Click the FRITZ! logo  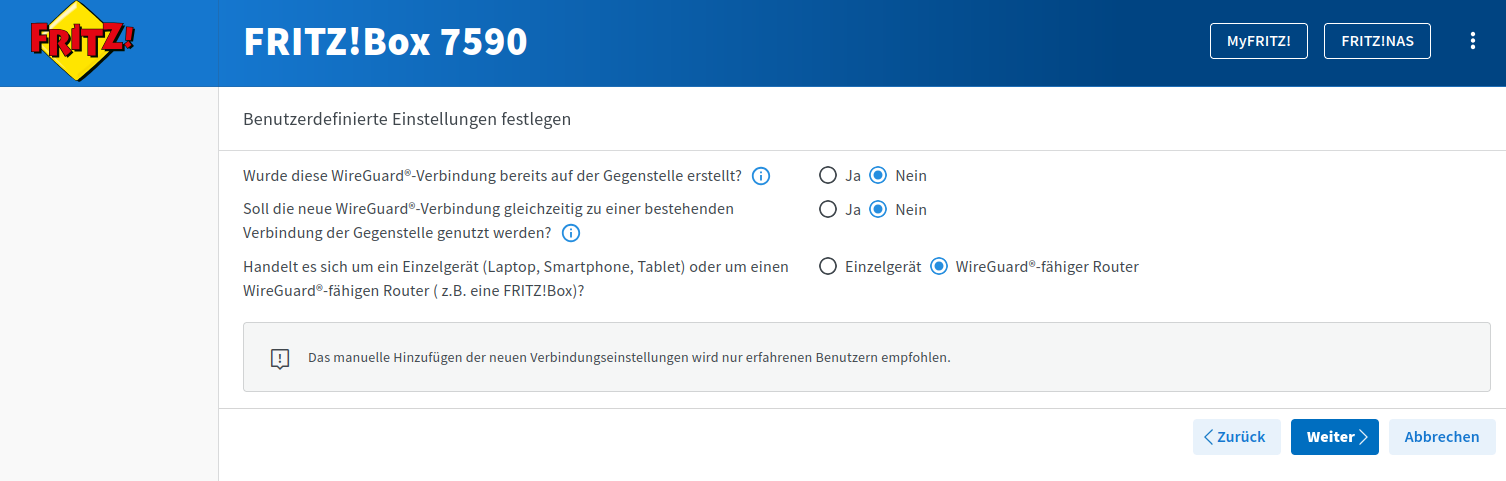coord(83,42)
